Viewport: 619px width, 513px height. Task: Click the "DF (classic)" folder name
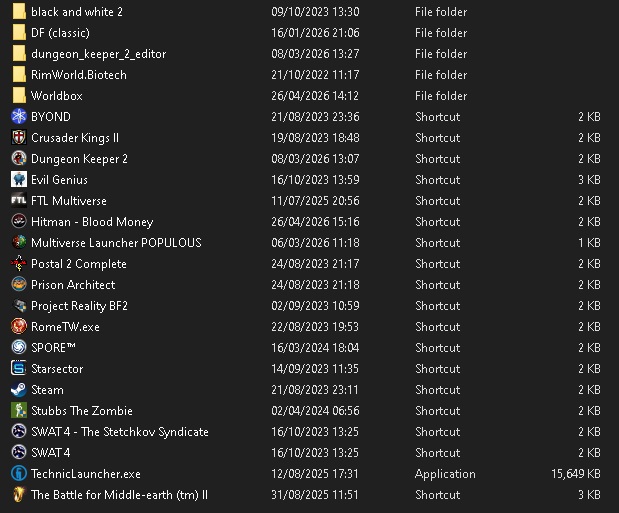[x=60, y=33]
